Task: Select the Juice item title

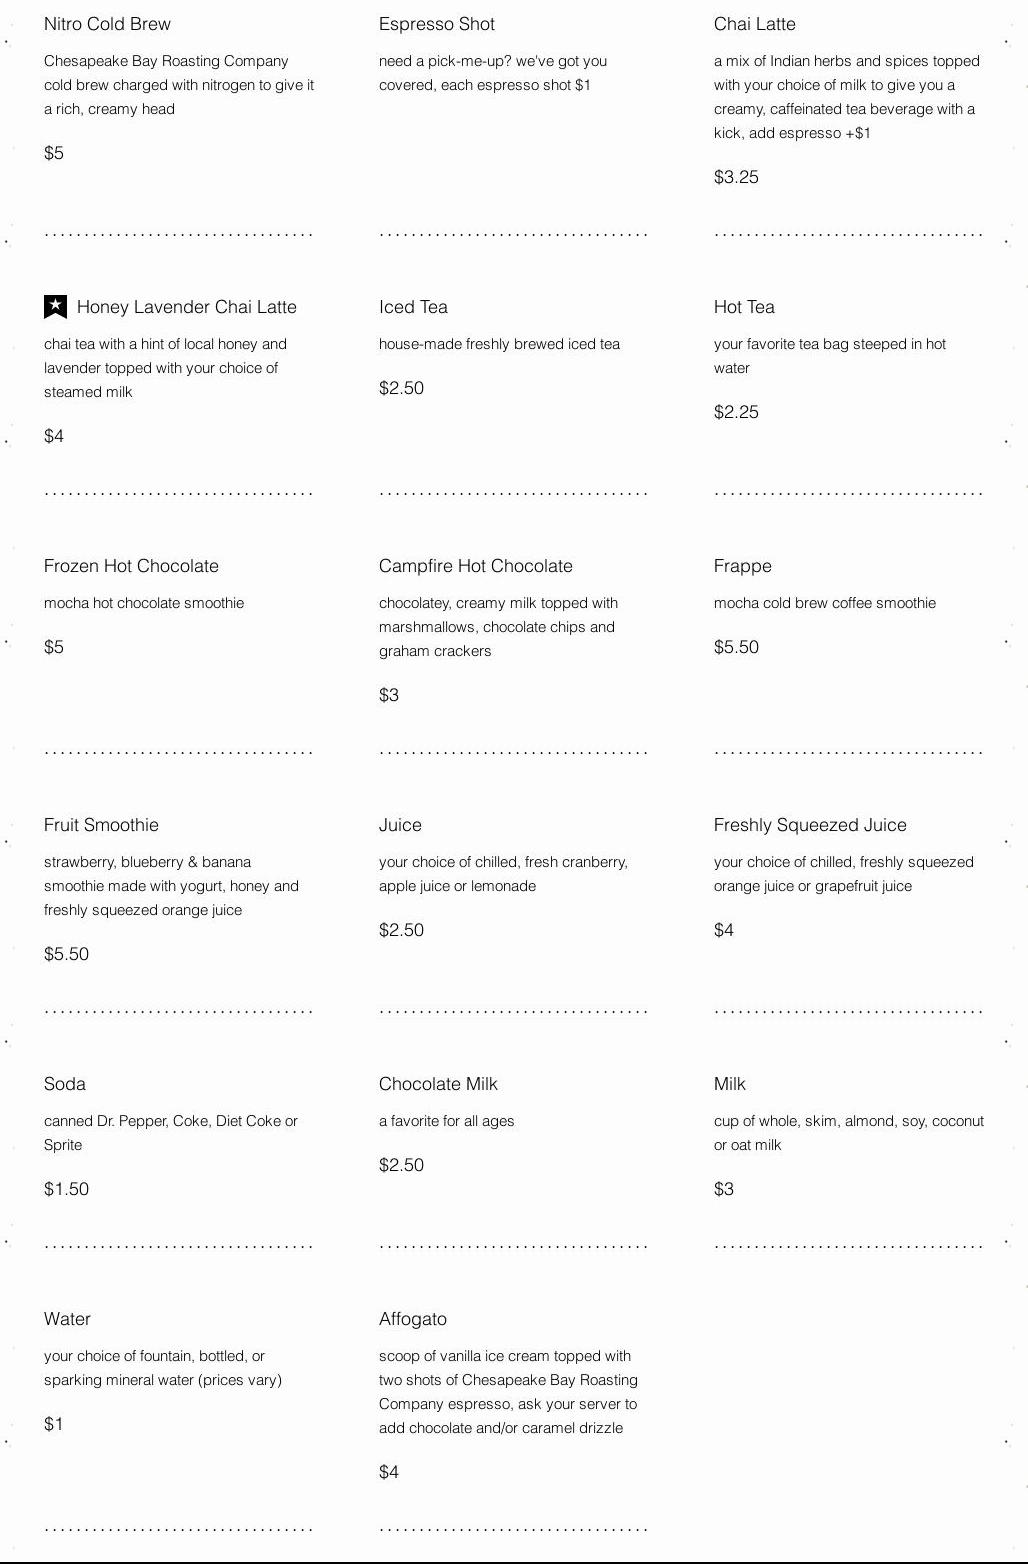Action: 400,825
